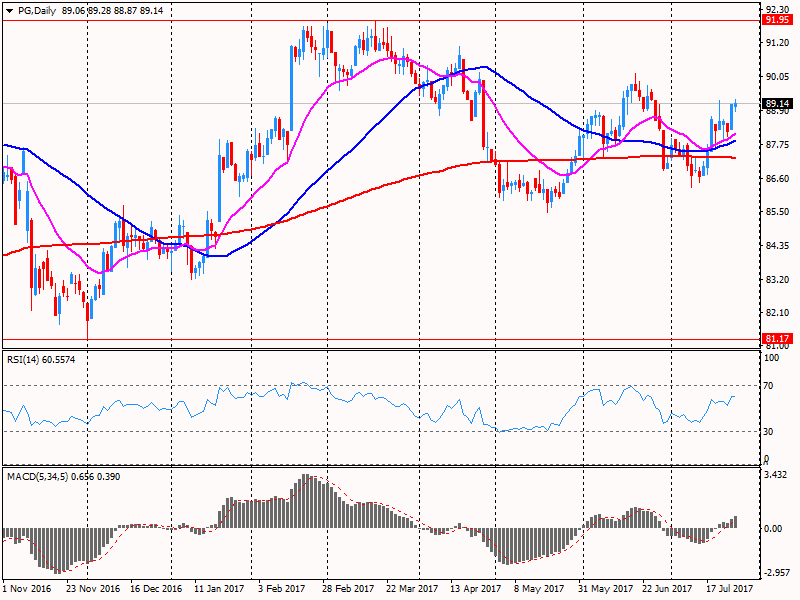The width and height of the screenshot is (800, 600).
Task: Select the 23 Nov 2016 date label
Action: click(x=93, y=589)
